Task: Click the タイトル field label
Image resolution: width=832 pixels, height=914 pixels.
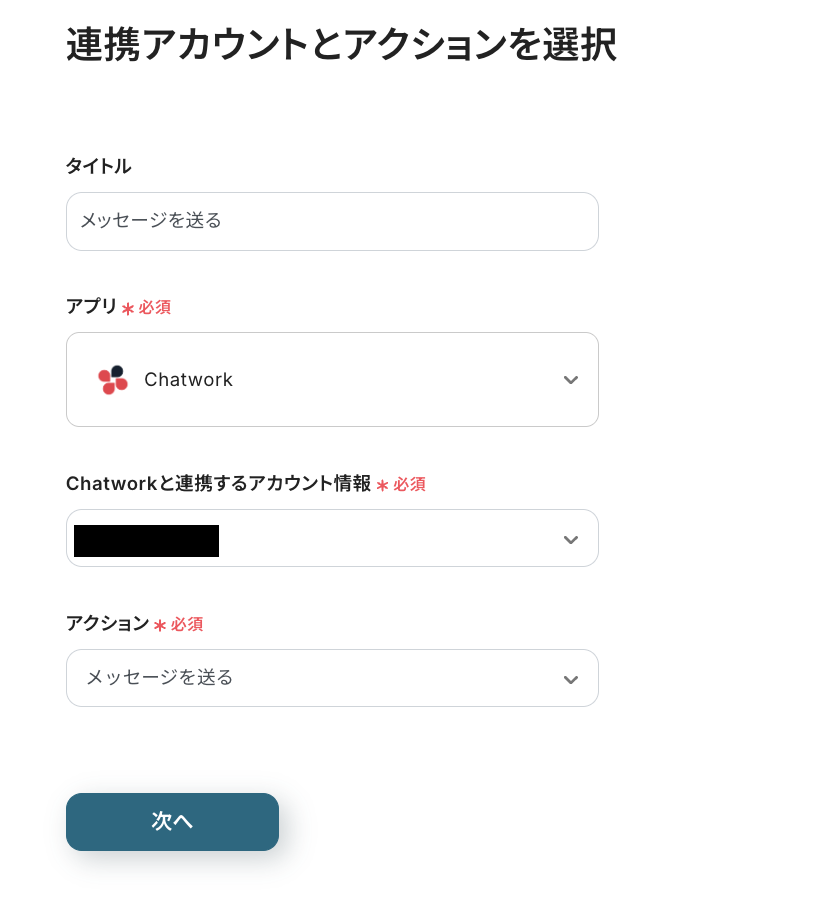Action: 98,167
